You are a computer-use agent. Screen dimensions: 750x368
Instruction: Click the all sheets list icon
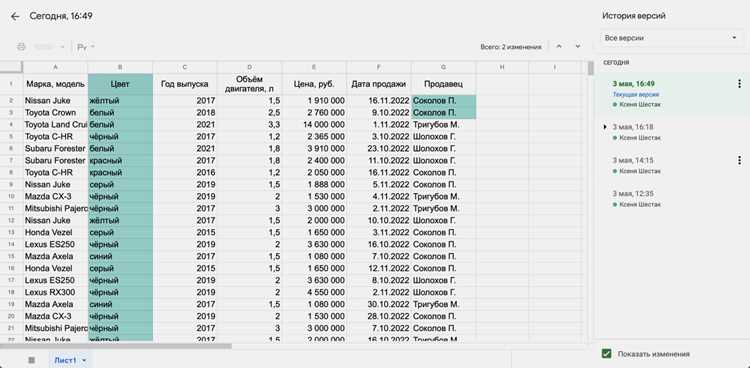(32, 360)
